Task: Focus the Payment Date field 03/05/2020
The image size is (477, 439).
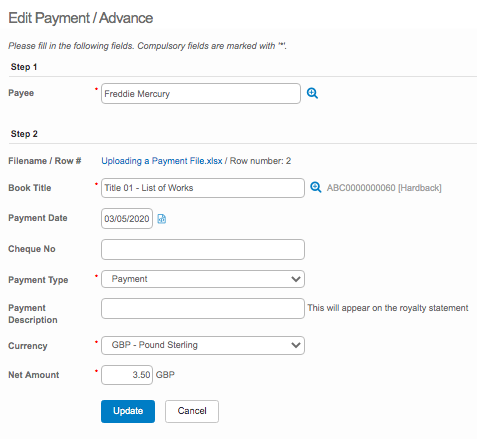Action: (127, 219)
